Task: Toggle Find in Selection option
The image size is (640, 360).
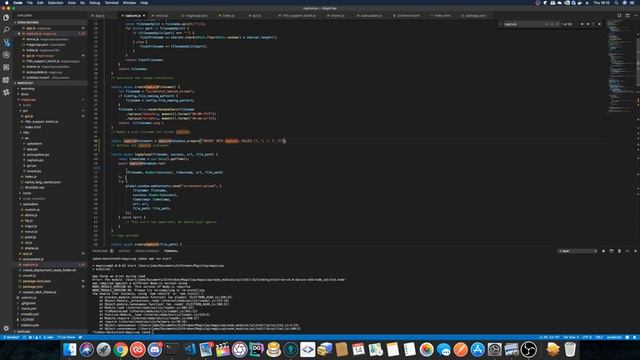Action: click(593, 24)
